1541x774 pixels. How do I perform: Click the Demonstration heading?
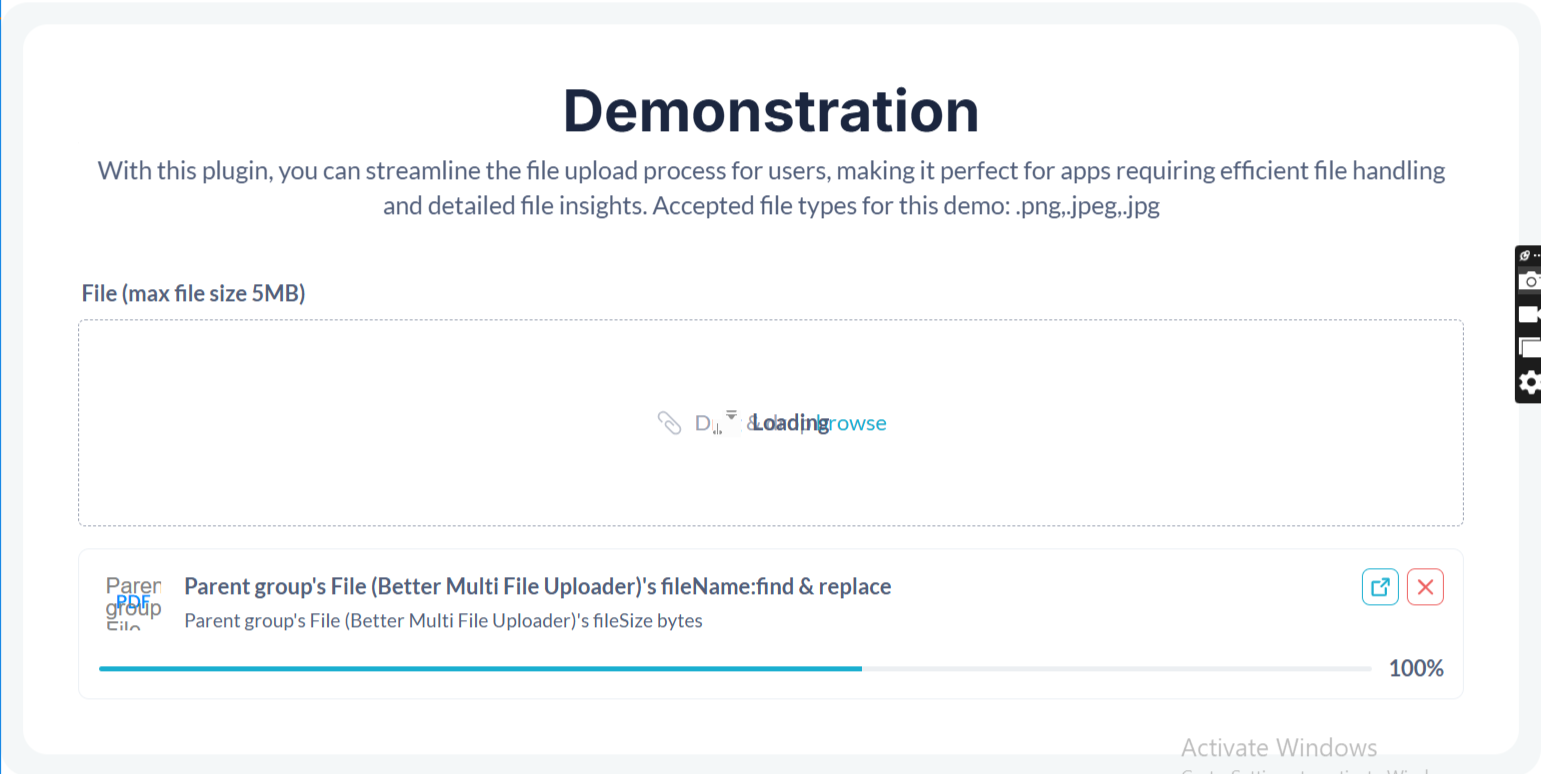pos(770,110)
